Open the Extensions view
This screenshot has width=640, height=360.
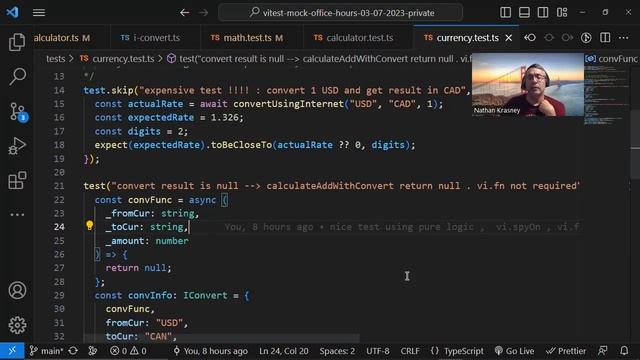click(17, 180)
